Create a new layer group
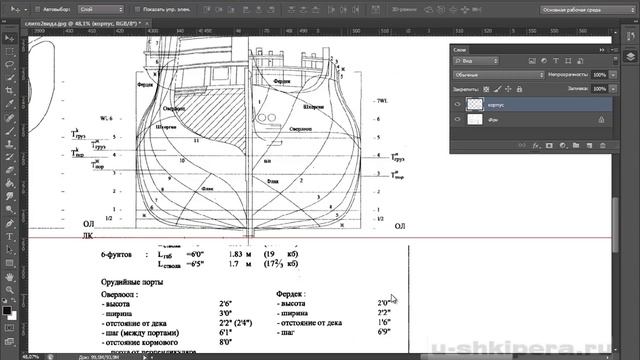Image resolution: width=640 pixels, height=360 pixels. click(x=576, y=145)
